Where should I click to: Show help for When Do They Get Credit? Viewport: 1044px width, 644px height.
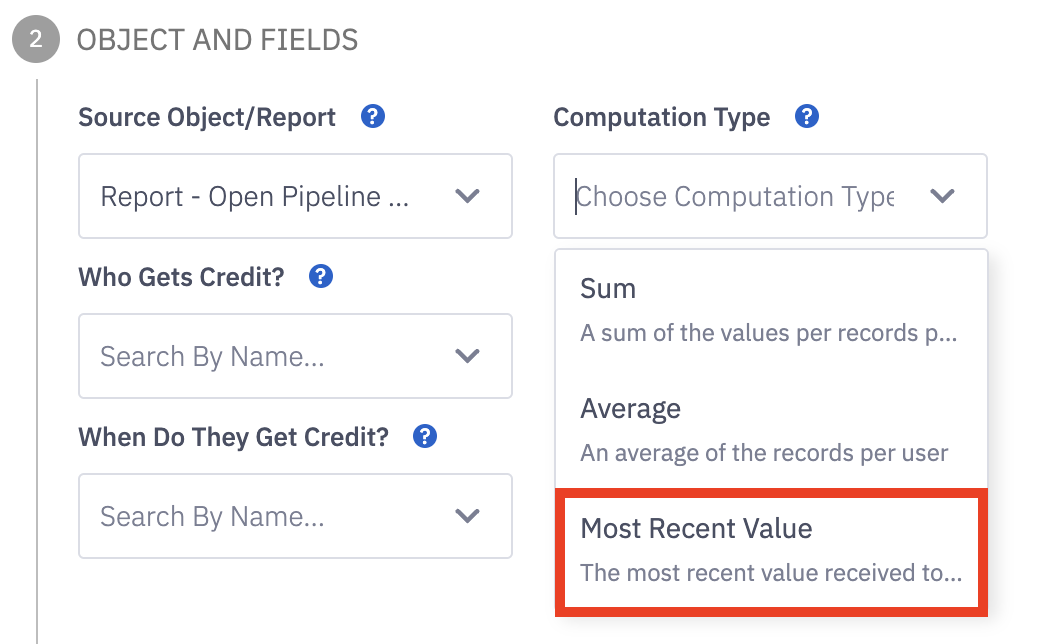[x=425, y=436]
